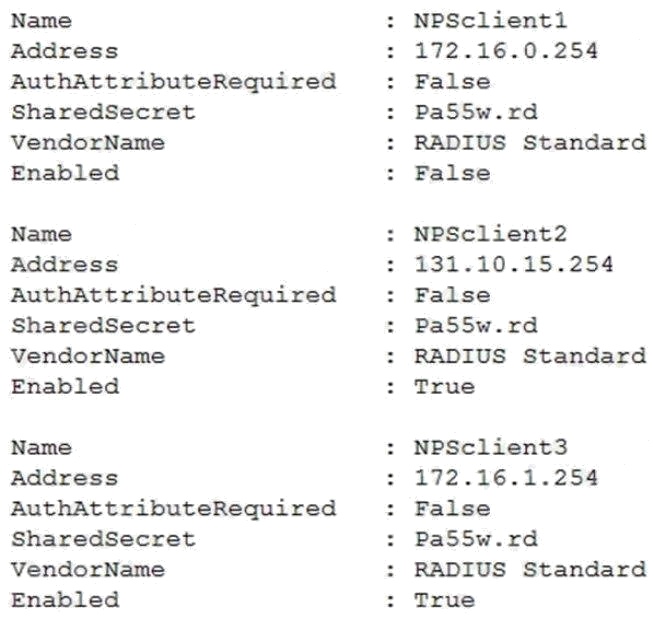
Task: Click the first AuthAttributeRequired label
Action: coord(174,83)
